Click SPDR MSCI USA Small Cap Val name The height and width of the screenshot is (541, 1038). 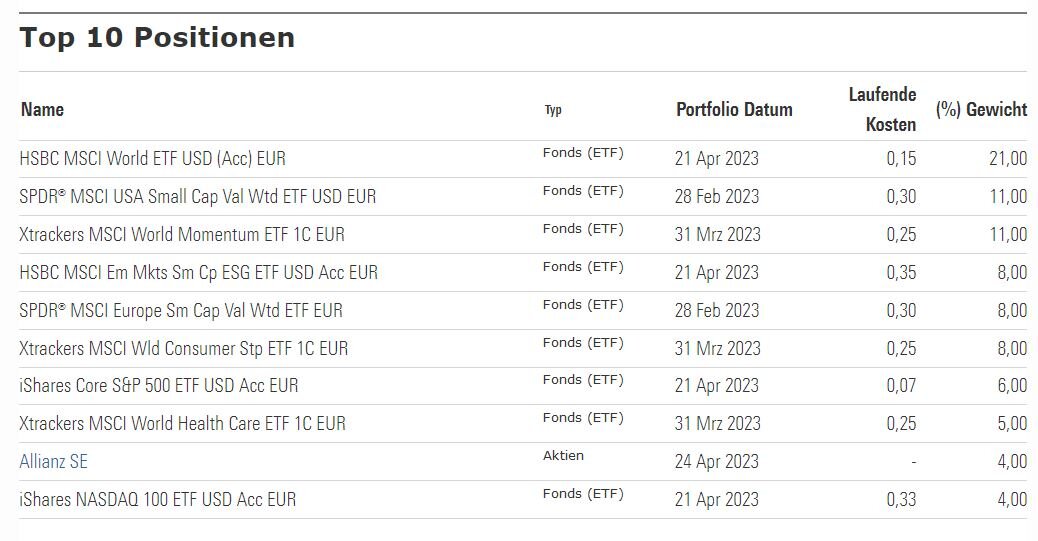[x=198, y=197]
